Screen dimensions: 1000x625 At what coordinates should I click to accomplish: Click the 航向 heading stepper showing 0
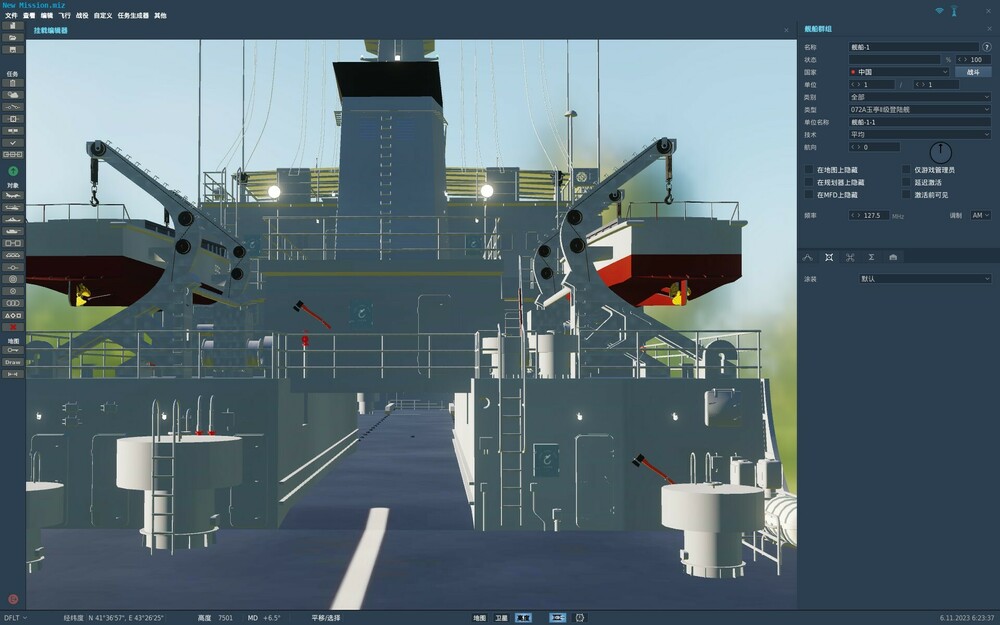874,147
